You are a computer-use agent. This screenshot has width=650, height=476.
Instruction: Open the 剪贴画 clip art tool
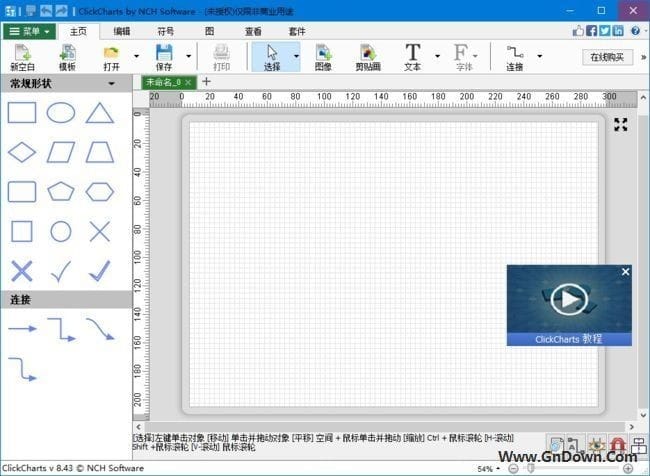click(368, 58)
